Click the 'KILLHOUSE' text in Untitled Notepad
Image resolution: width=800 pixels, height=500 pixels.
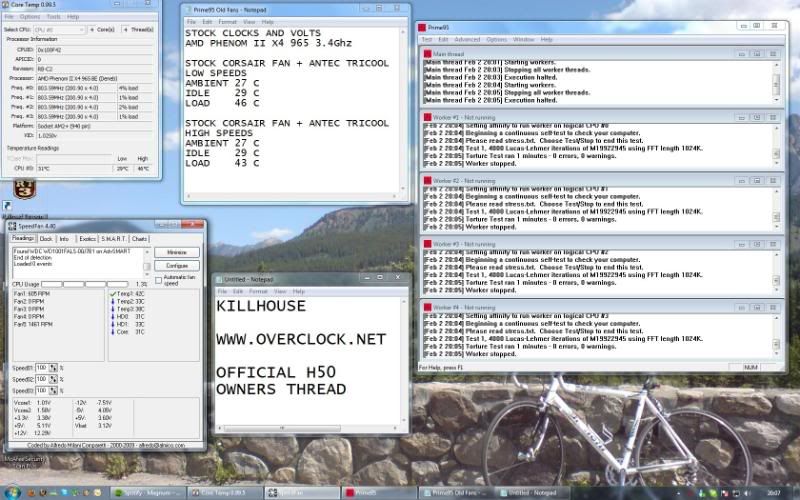(x=261, y=306)
